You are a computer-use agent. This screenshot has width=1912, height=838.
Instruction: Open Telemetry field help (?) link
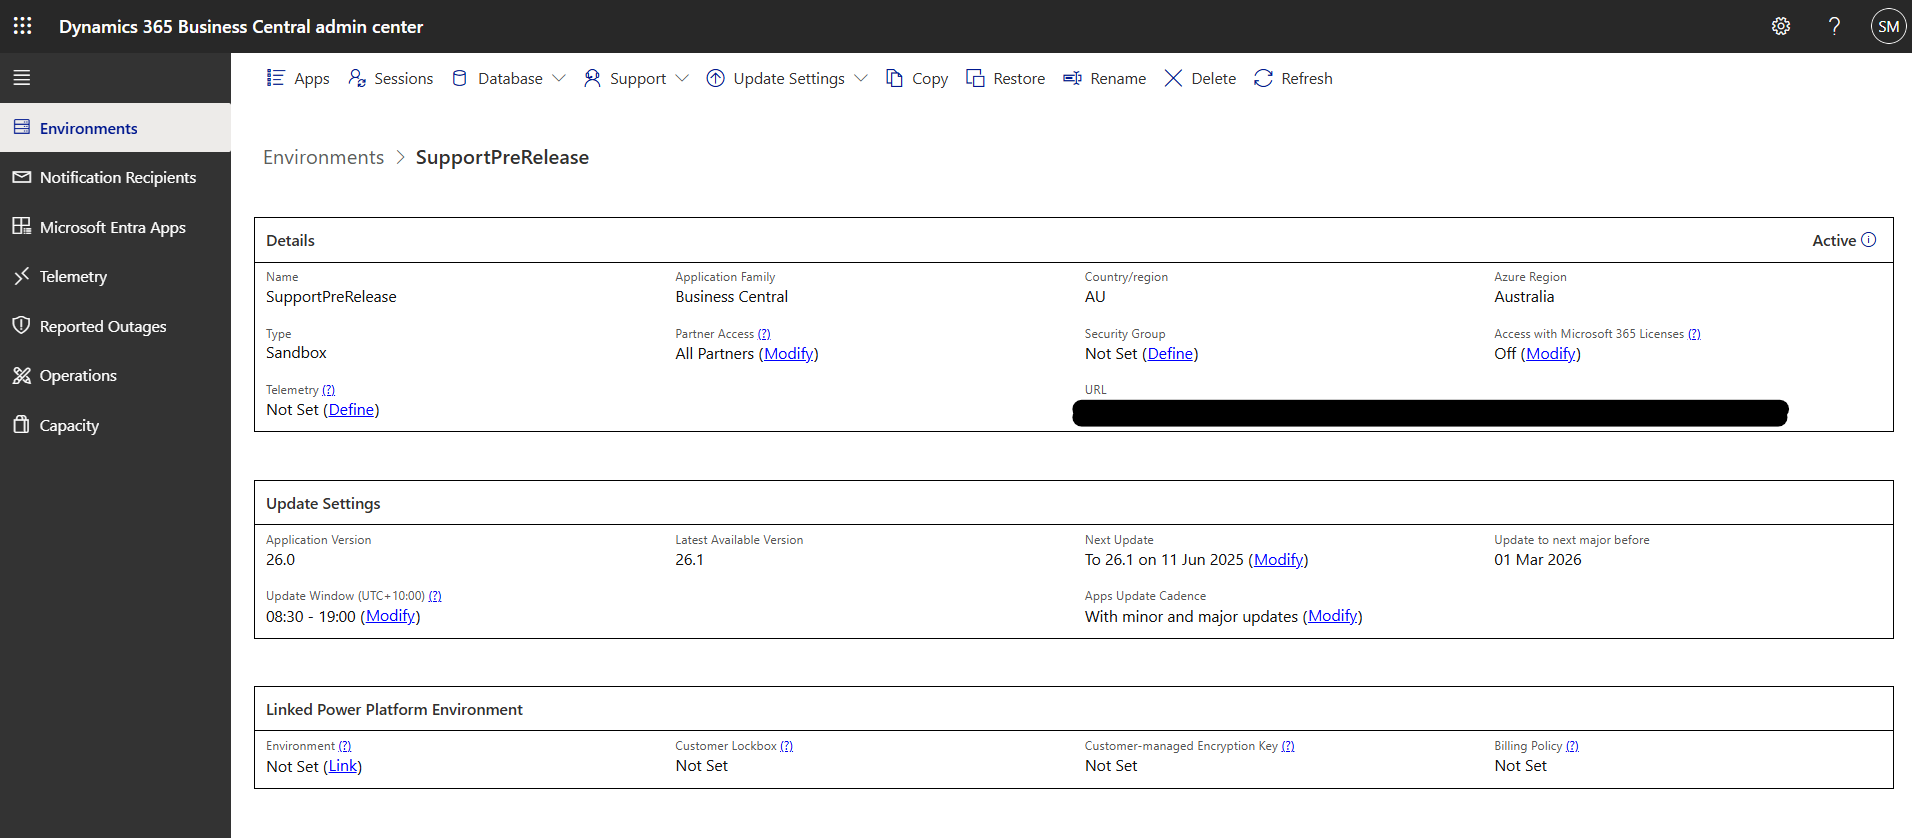328,390
